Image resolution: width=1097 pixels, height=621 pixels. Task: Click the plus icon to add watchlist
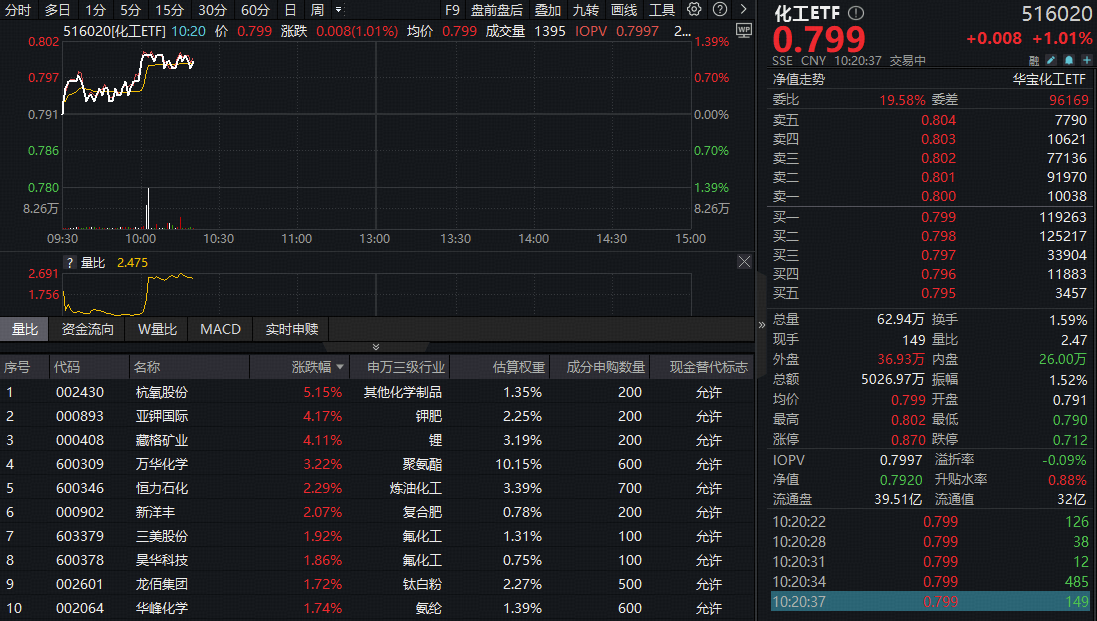point(1086,60)
